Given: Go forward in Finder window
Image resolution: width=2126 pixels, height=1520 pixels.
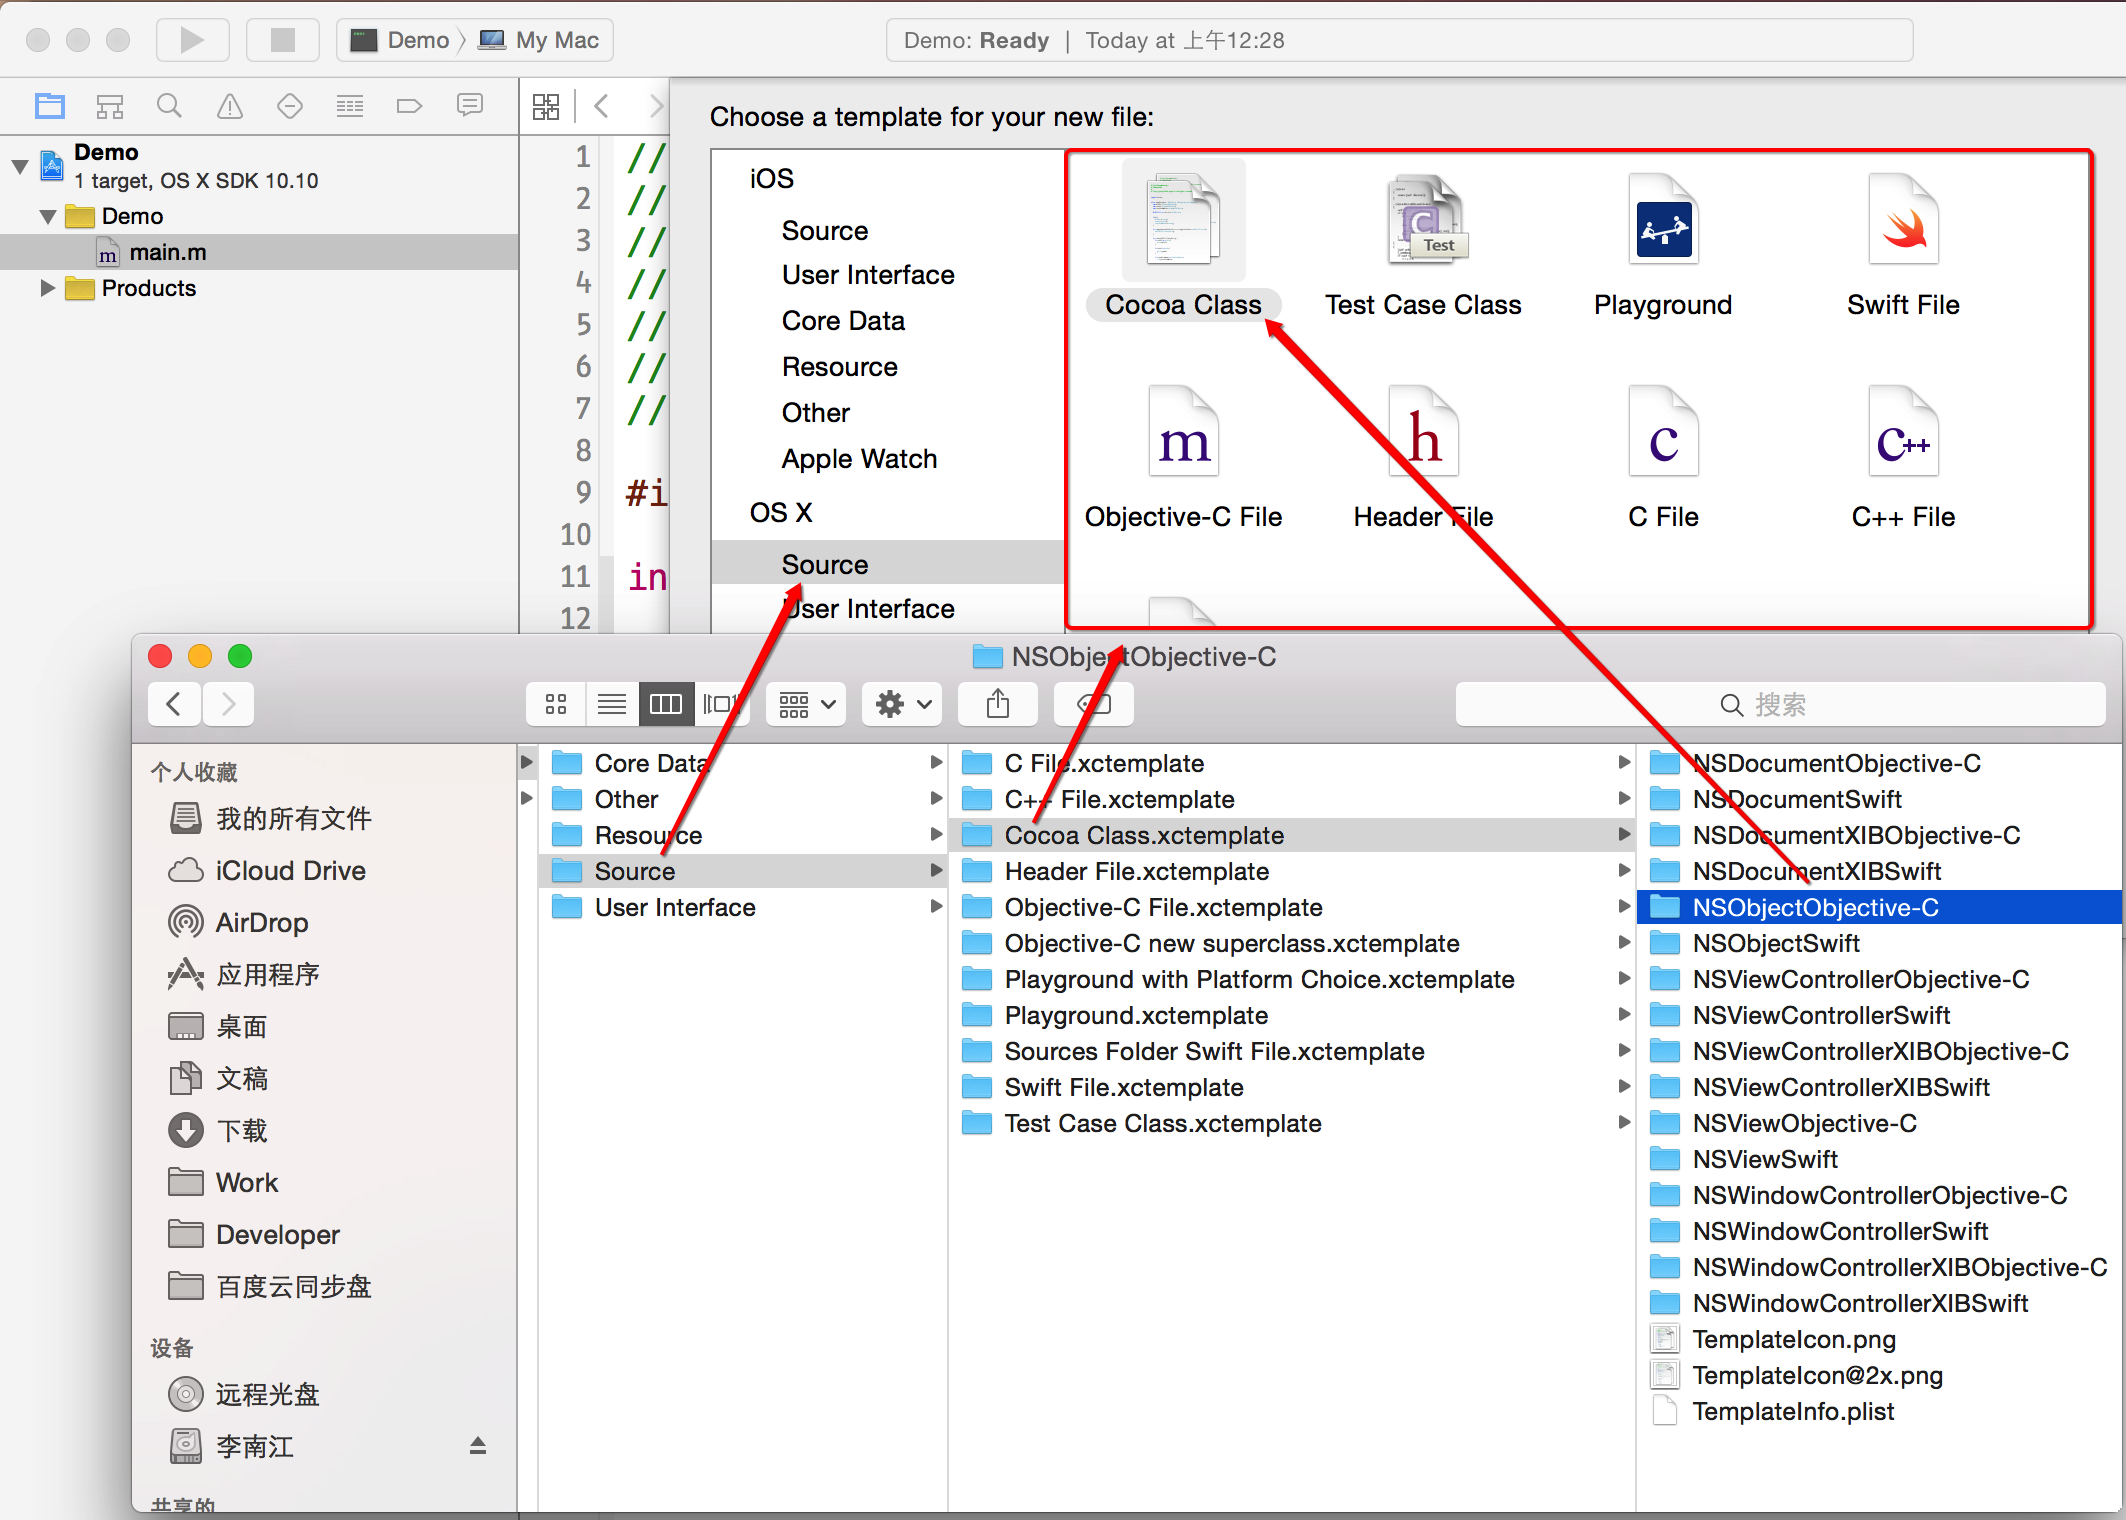Looking at the screenshot, I should point(228,704).
